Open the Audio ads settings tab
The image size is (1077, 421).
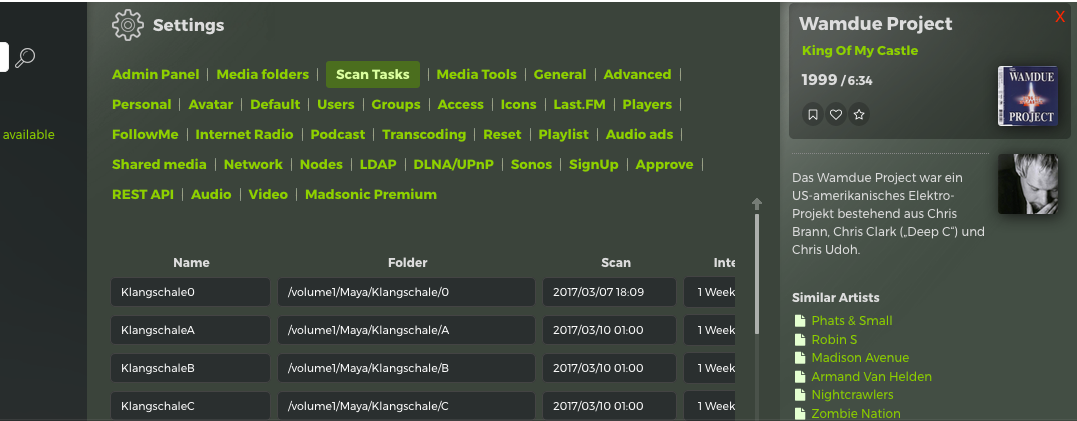coord(639,135)
